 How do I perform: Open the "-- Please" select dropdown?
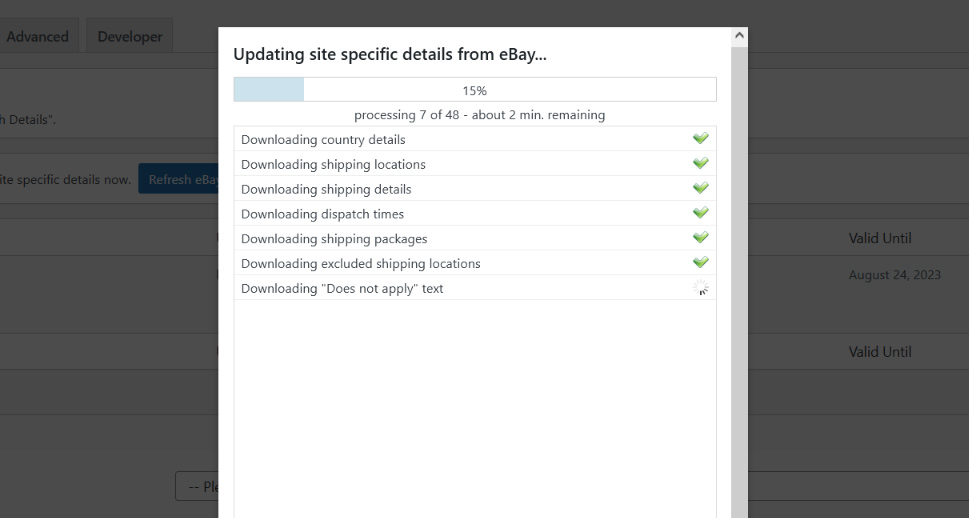click(x=197, y=486)
